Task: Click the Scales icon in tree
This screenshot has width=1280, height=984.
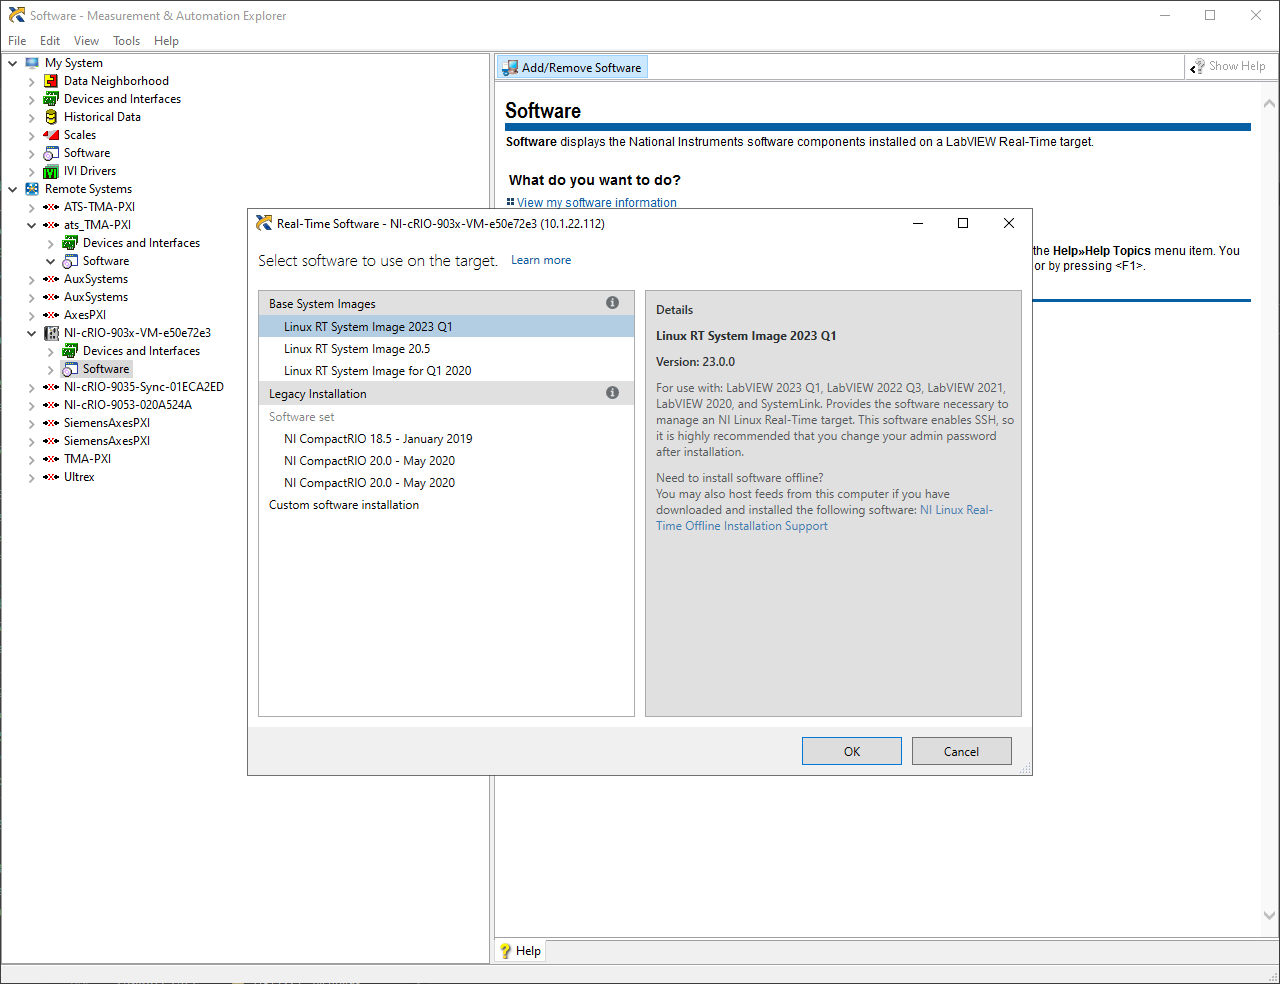Action: click(x=51, y=135)
